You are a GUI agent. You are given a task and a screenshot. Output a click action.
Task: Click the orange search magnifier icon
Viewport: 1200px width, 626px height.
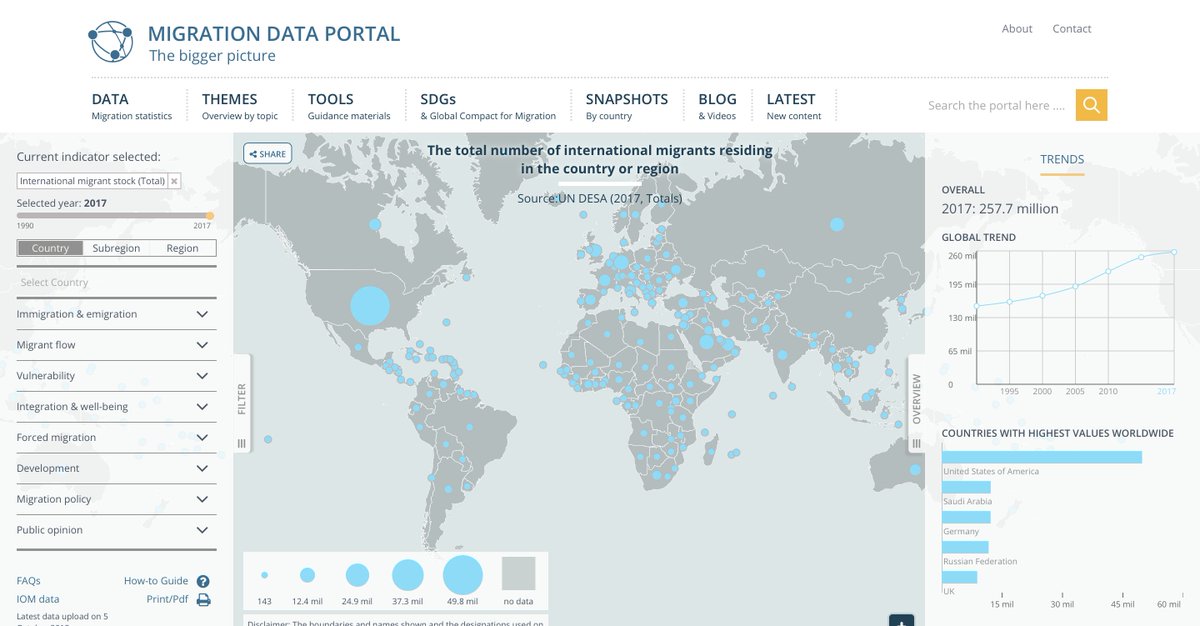point(1090,104)
